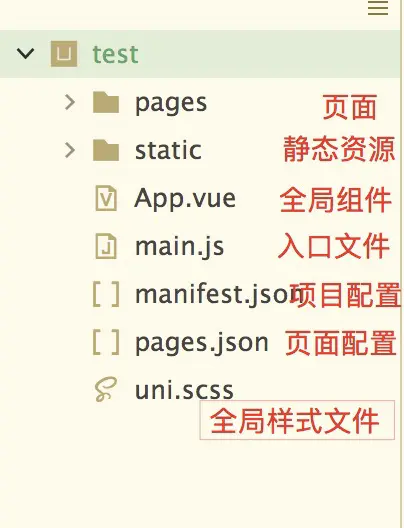Expand the static folder arrow
404x528 pixels.
click(x=70, y=150)
